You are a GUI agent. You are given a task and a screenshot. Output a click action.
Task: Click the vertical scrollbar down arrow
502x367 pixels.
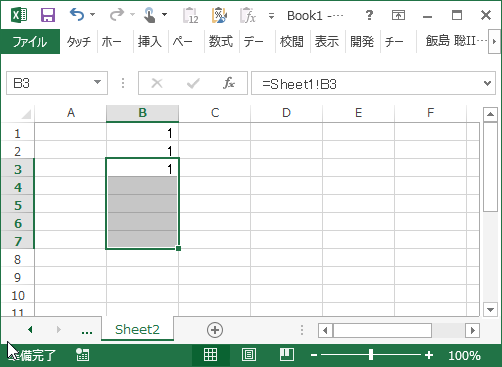[490, 309]
